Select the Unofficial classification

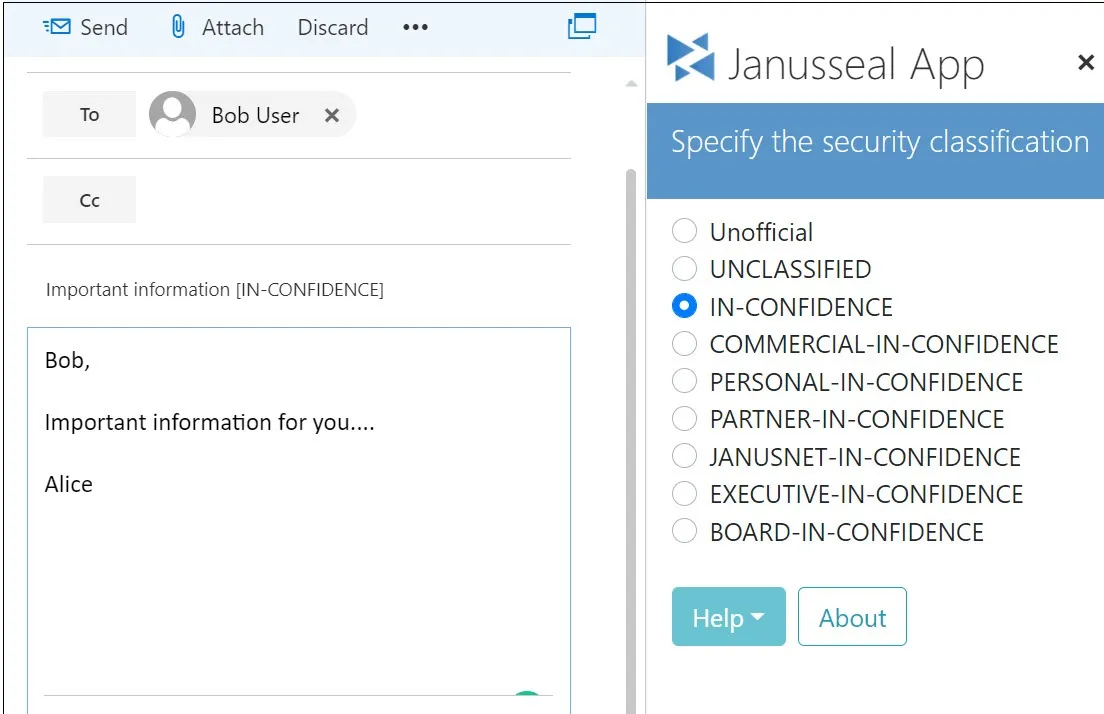pos(684,232)
